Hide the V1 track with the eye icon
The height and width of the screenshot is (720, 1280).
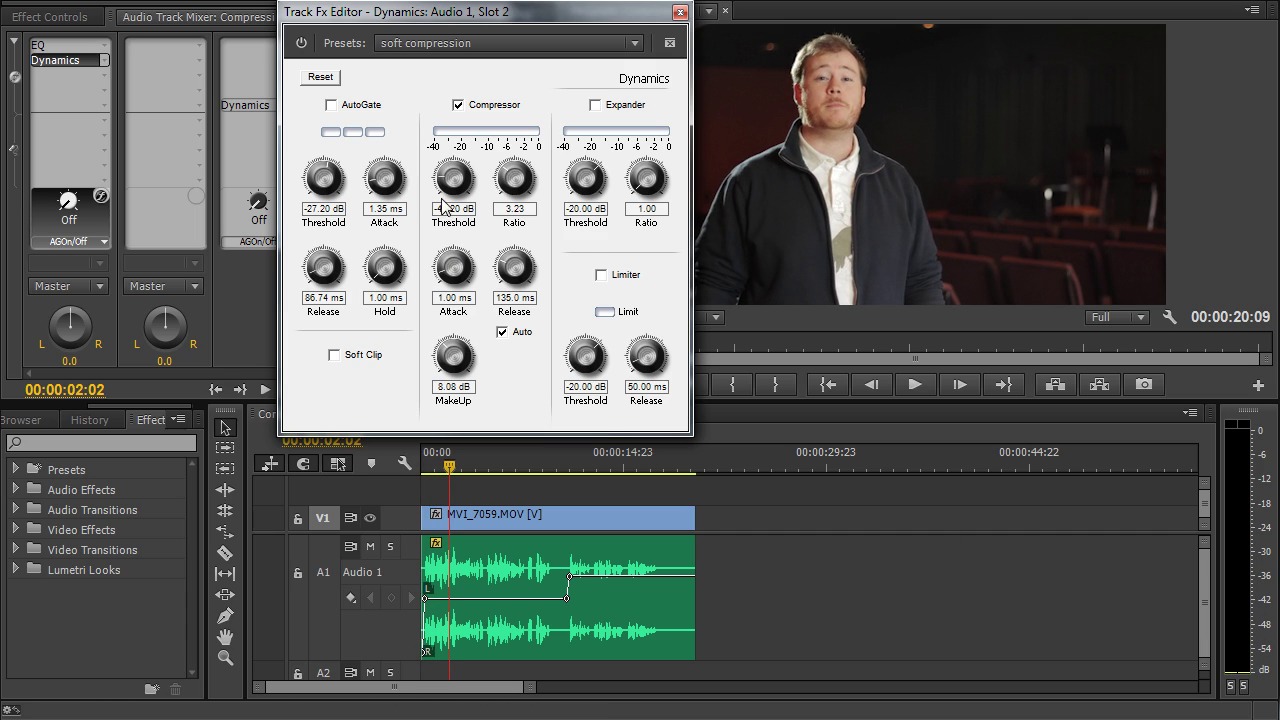370,518
